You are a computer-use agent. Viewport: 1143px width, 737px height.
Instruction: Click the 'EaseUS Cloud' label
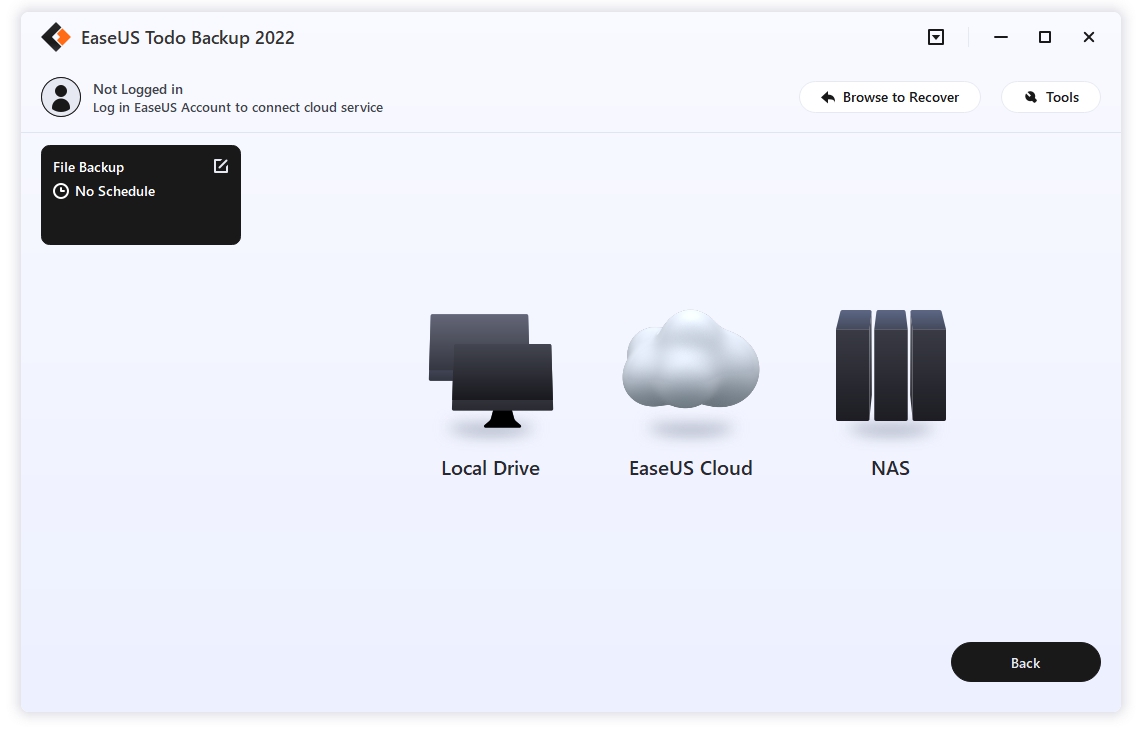[690, 468]
